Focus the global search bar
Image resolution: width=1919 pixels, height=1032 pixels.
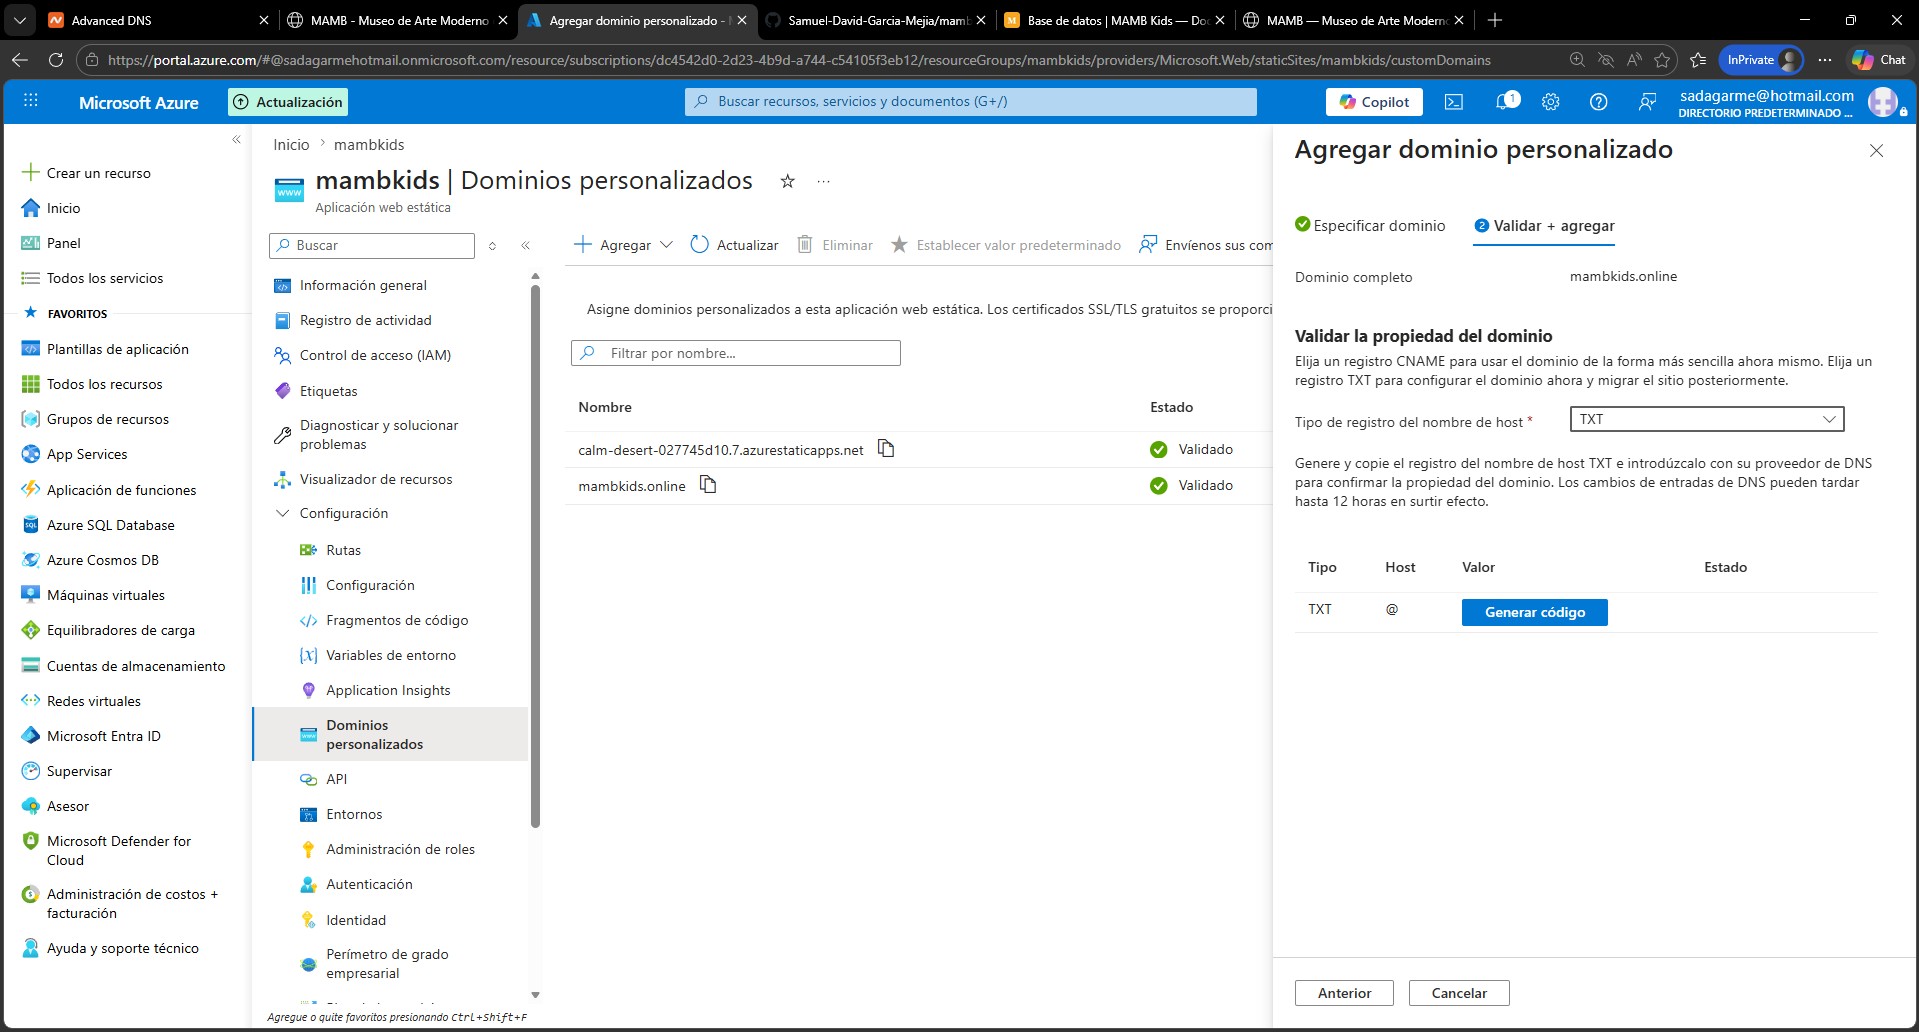tap(970, 102)
